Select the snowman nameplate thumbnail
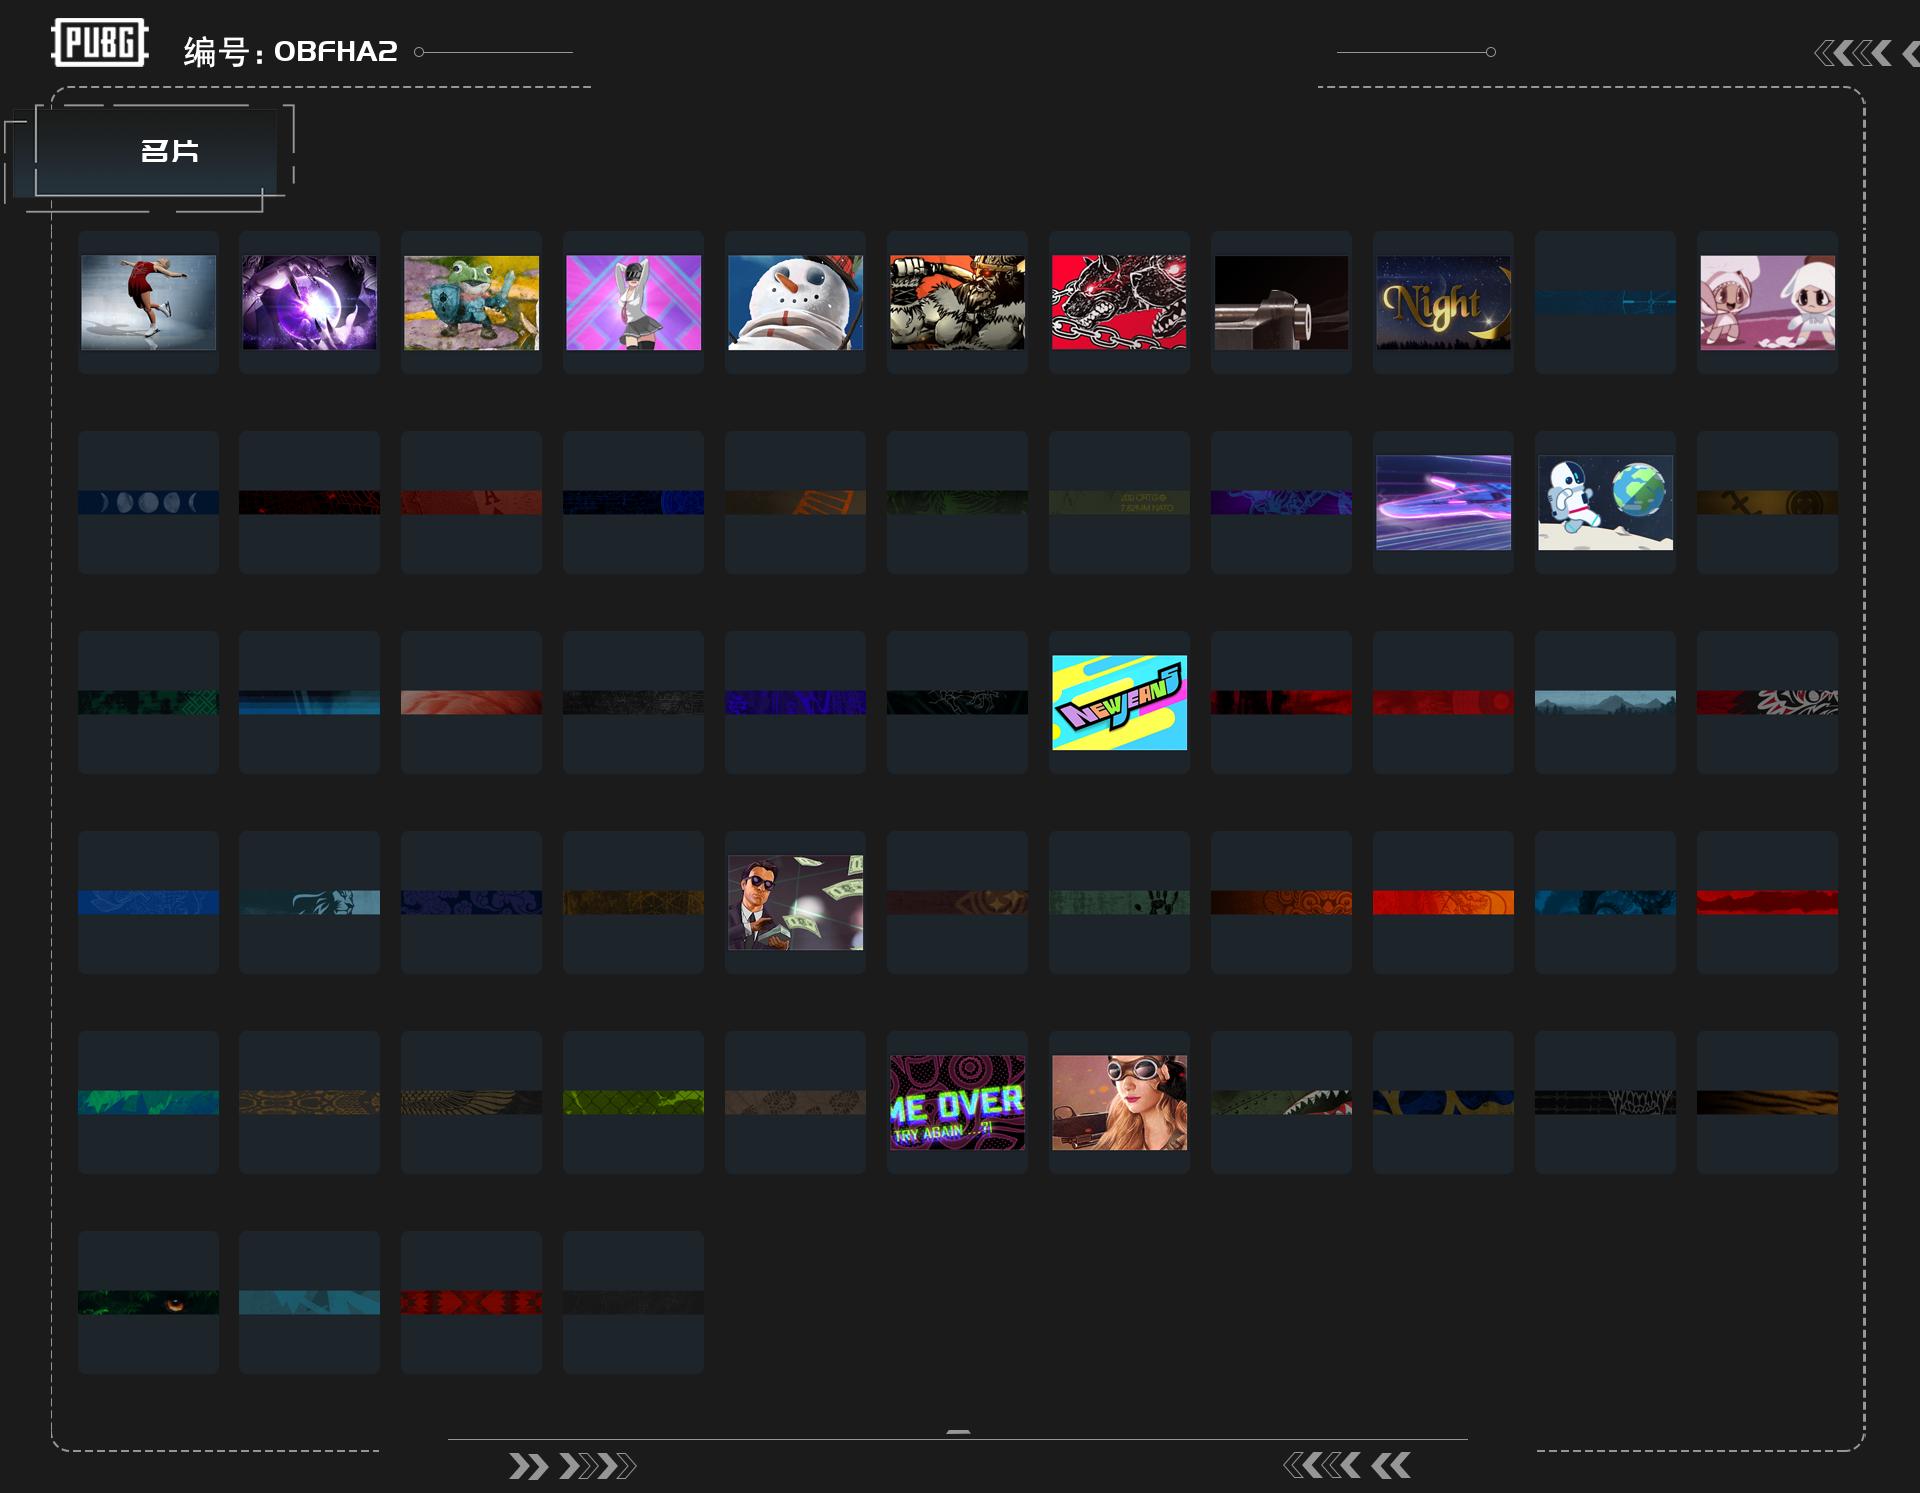 pos(795,302)
